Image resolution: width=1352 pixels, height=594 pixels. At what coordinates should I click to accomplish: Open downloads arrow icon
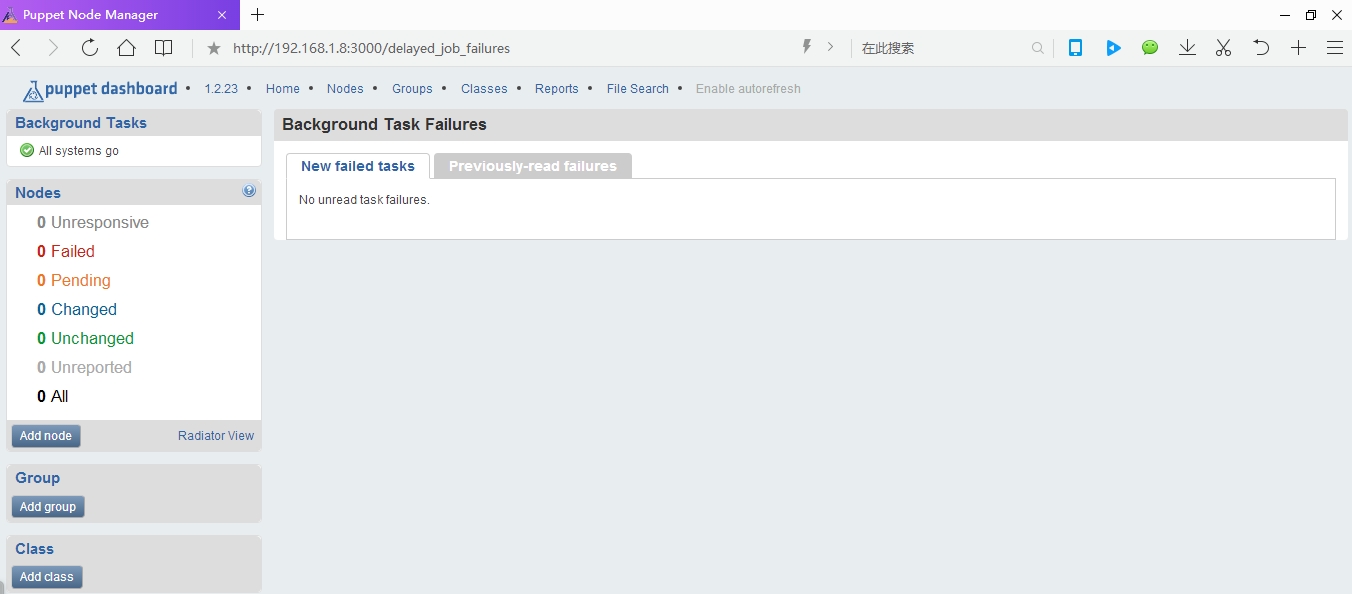pos(1187,48)
